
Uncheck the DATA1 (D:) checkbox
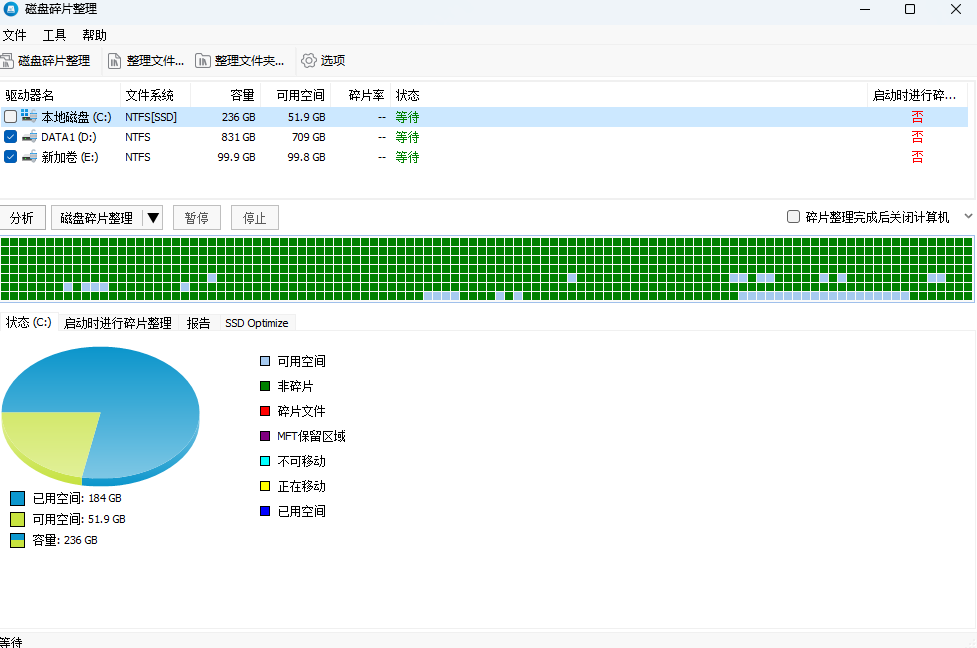(10, 137)
